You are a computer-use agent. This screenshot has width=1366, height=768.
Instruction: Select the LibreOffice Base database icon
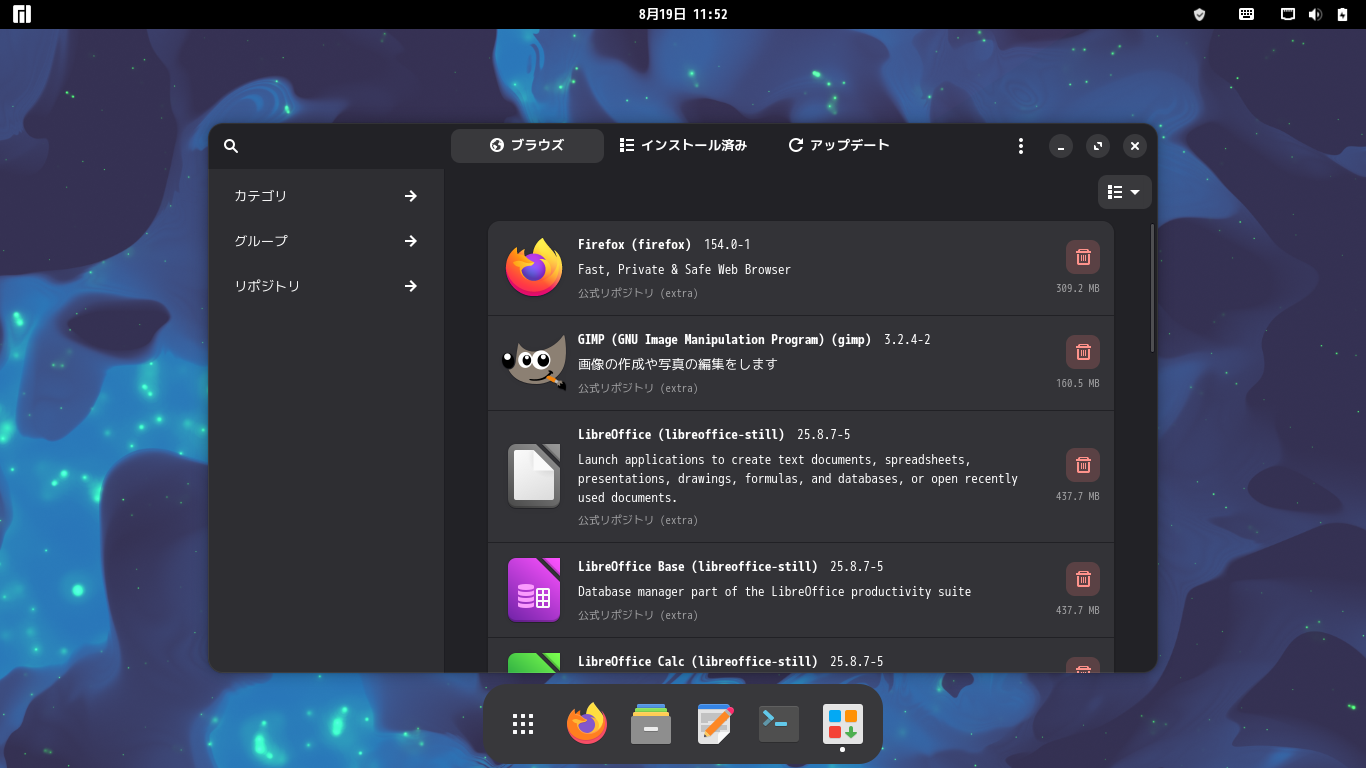tap(534, 590)
